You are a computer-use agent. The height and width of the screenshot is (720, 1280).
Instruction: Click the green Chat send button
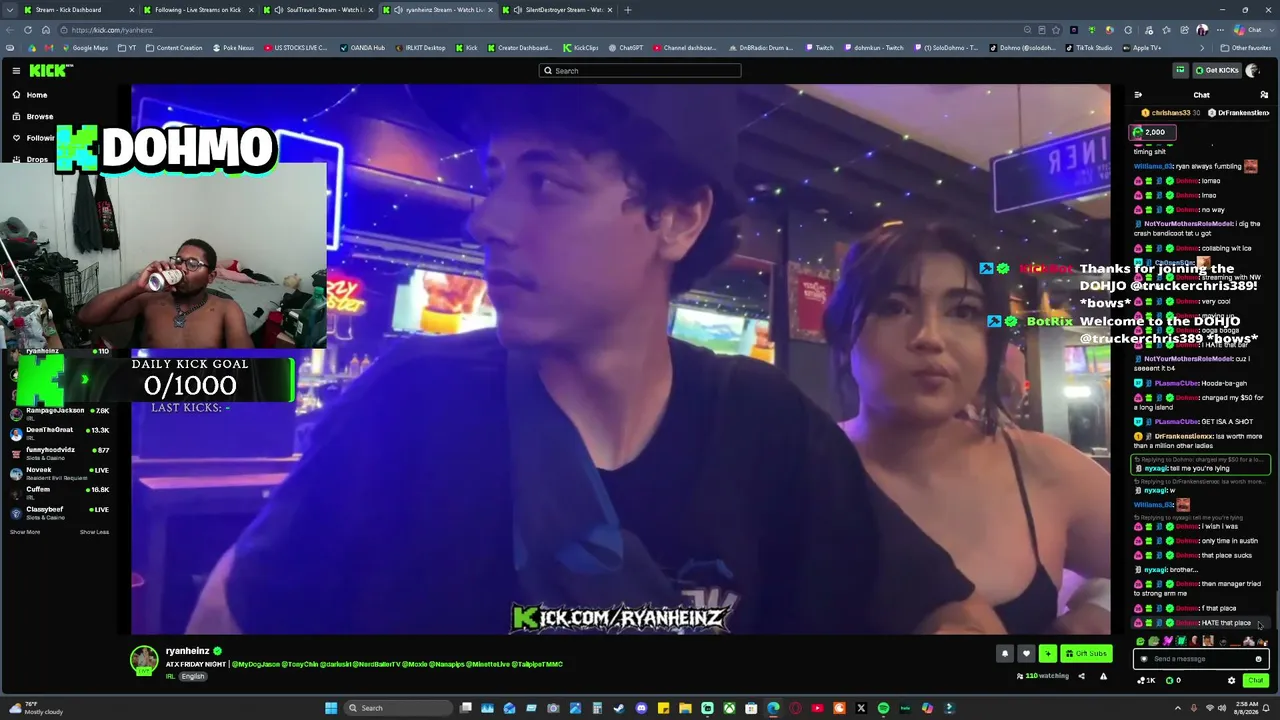tap(1256, 681)
